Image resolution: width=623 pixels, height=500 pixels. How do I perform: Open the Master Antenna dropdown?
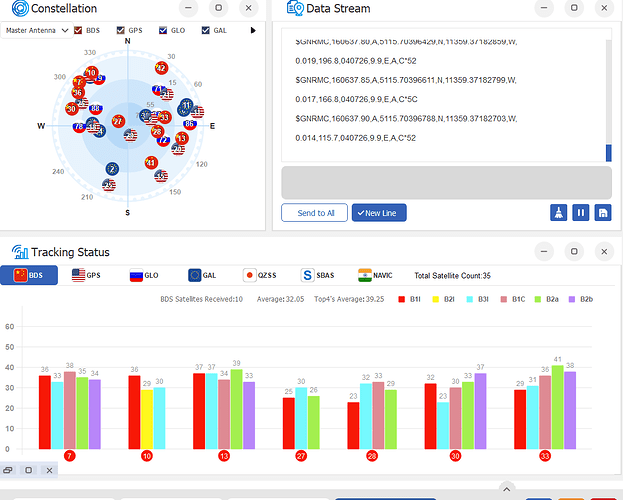pyautogui.click(x=37, y=30)
